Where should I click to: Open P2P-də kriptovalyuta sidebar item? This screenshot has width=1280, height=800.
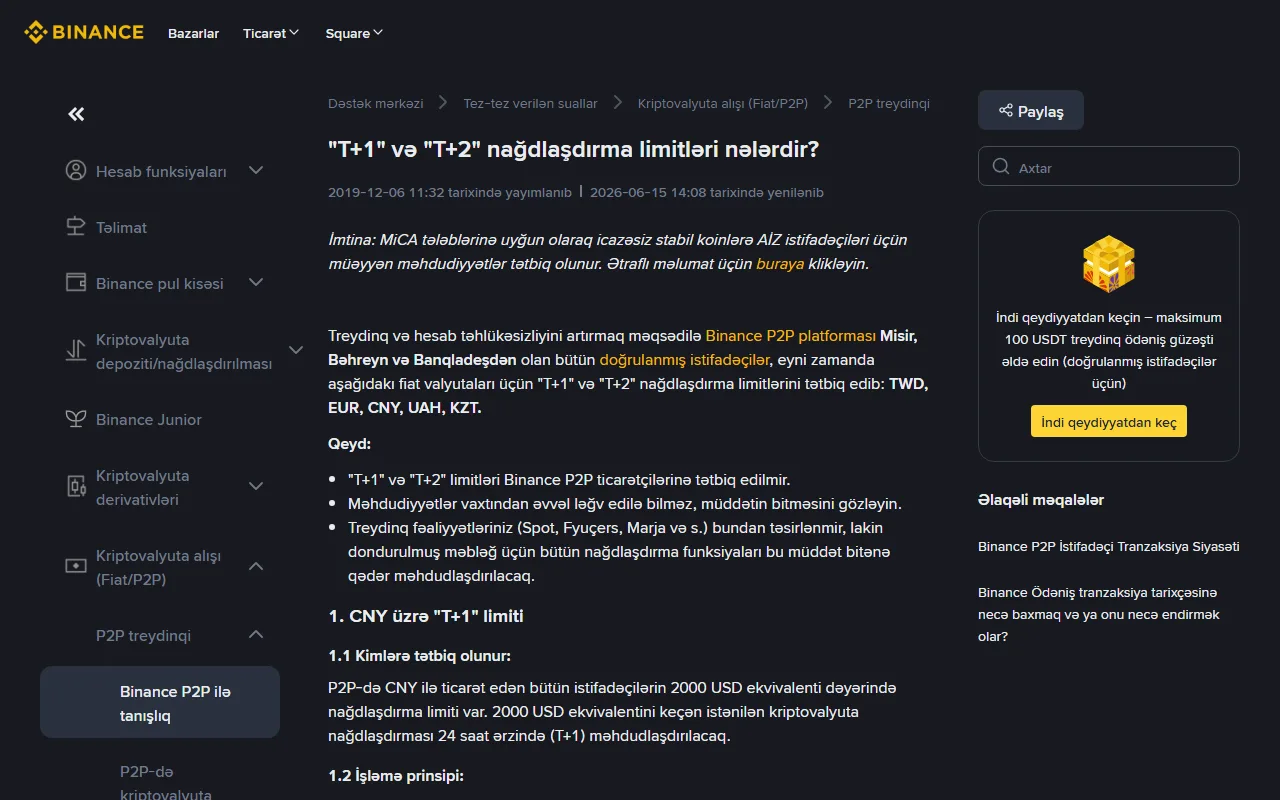pyautogui.click(x=166, y=783)
